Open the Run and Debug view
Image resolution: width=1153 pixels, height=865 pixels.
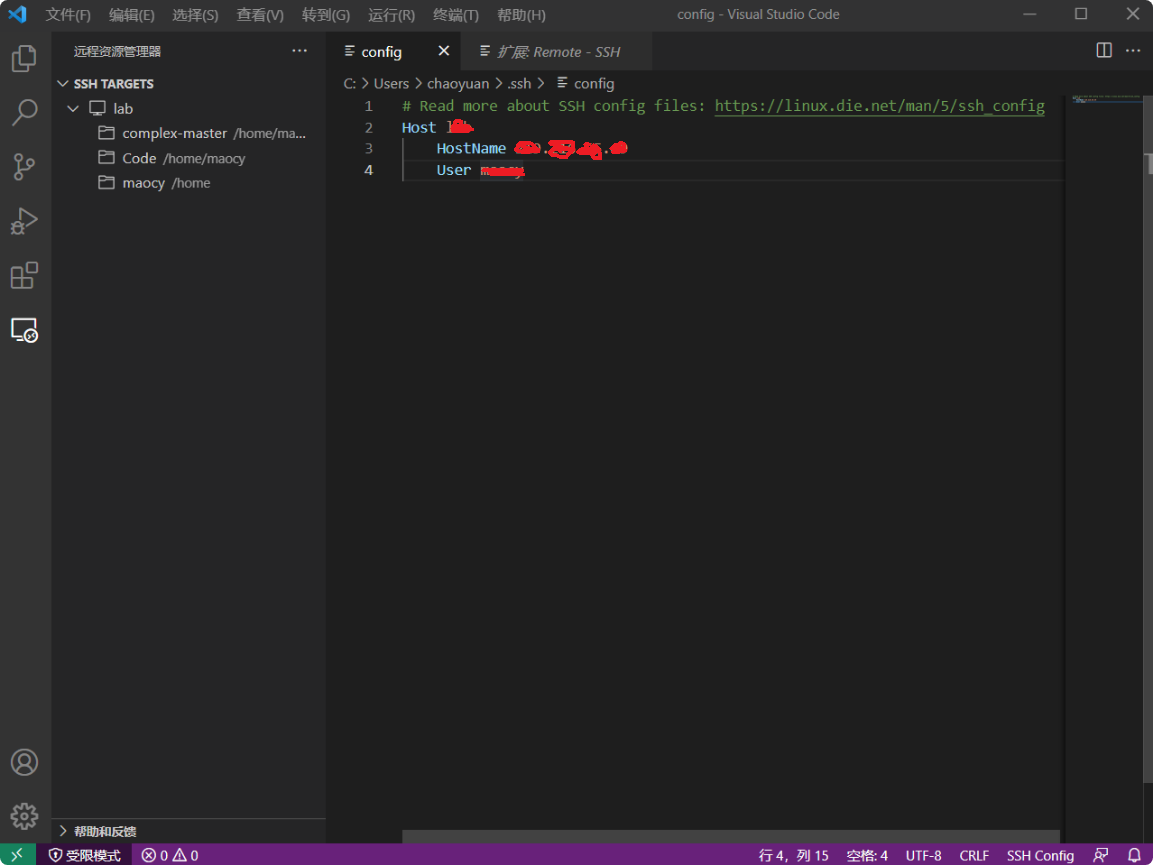tap(24, 221)
